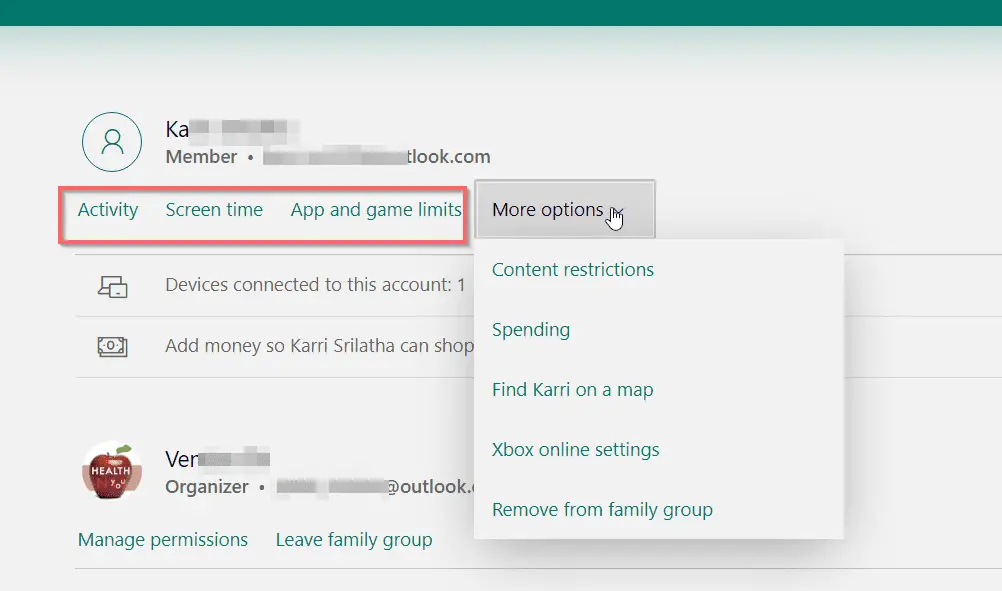Select Content restrictions from the menu

point(573,270)
